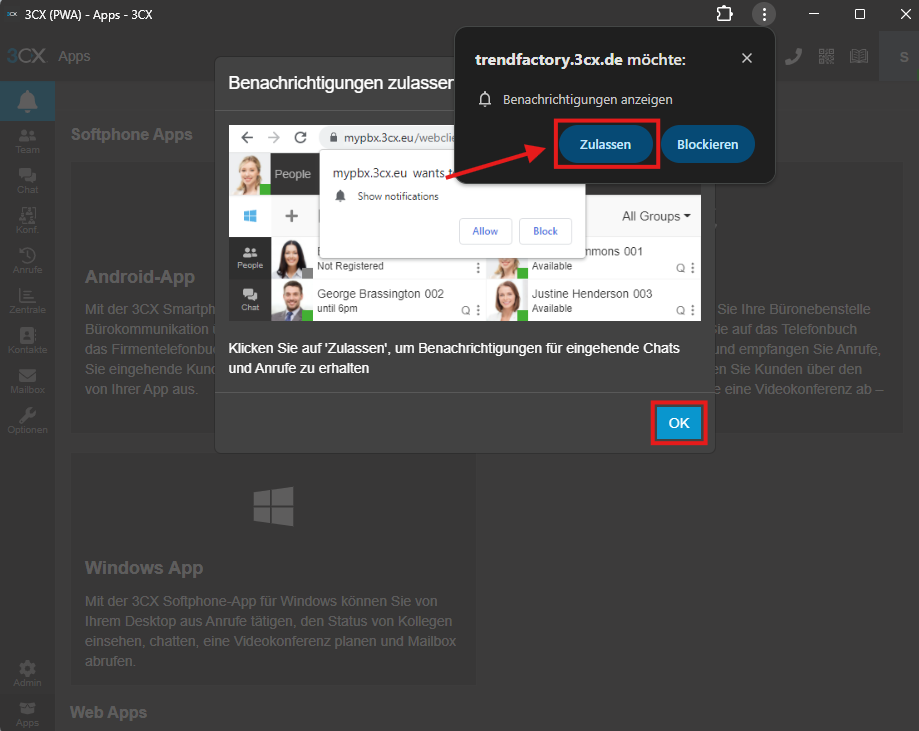Open the Chat sidebar section
Screen dimensions: 919x731
coord(27,181)
